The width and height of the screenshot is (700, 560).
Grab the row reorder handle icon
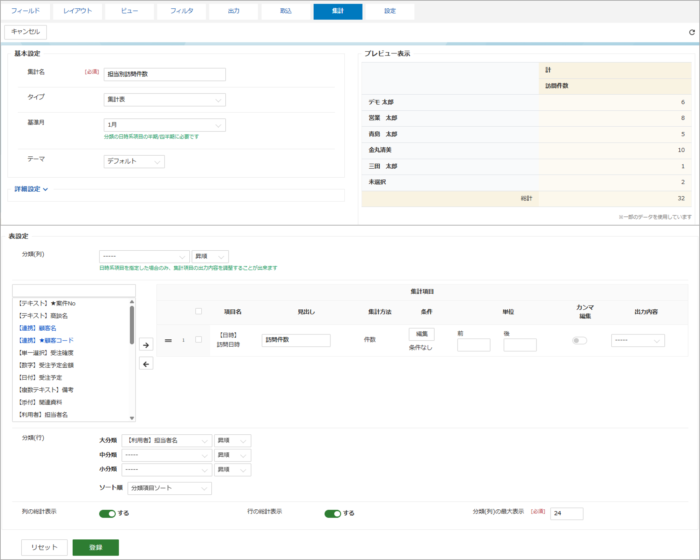[x=168, y=340]
